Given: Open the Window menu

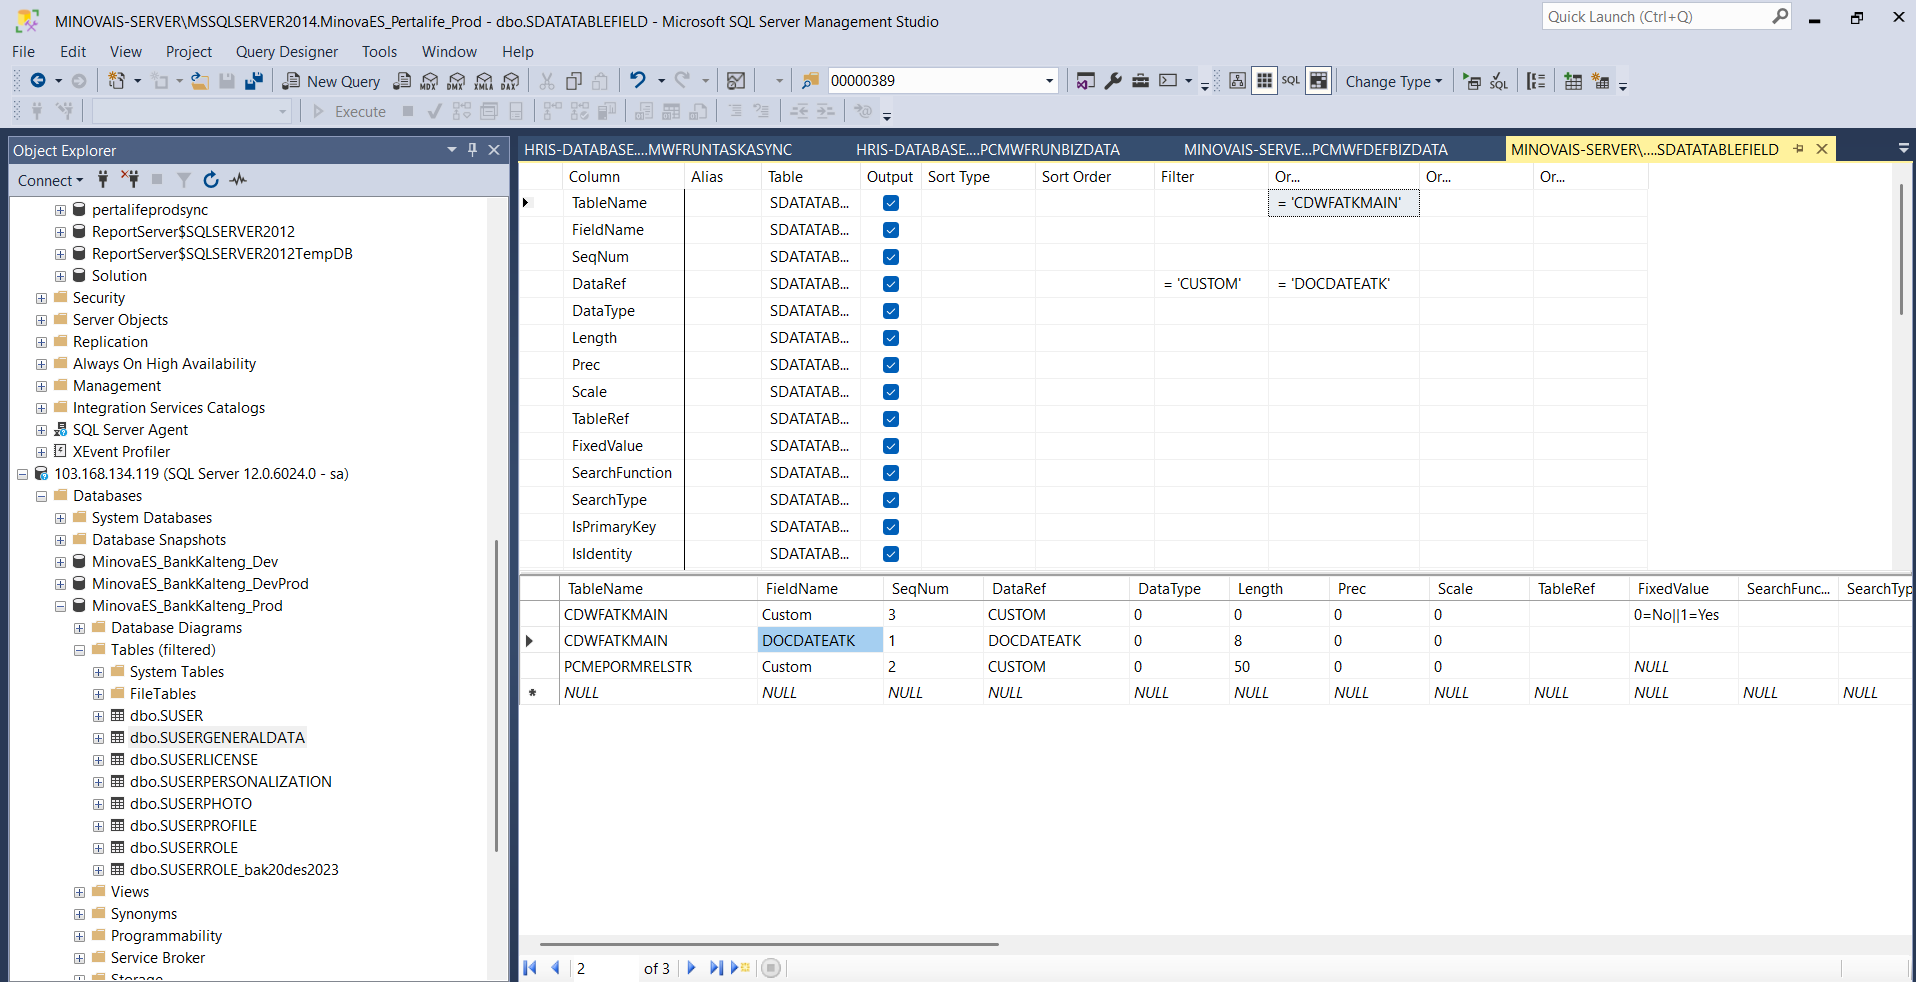Looking at the screenshot, I should pyautogui.click(x=449, y=51).
